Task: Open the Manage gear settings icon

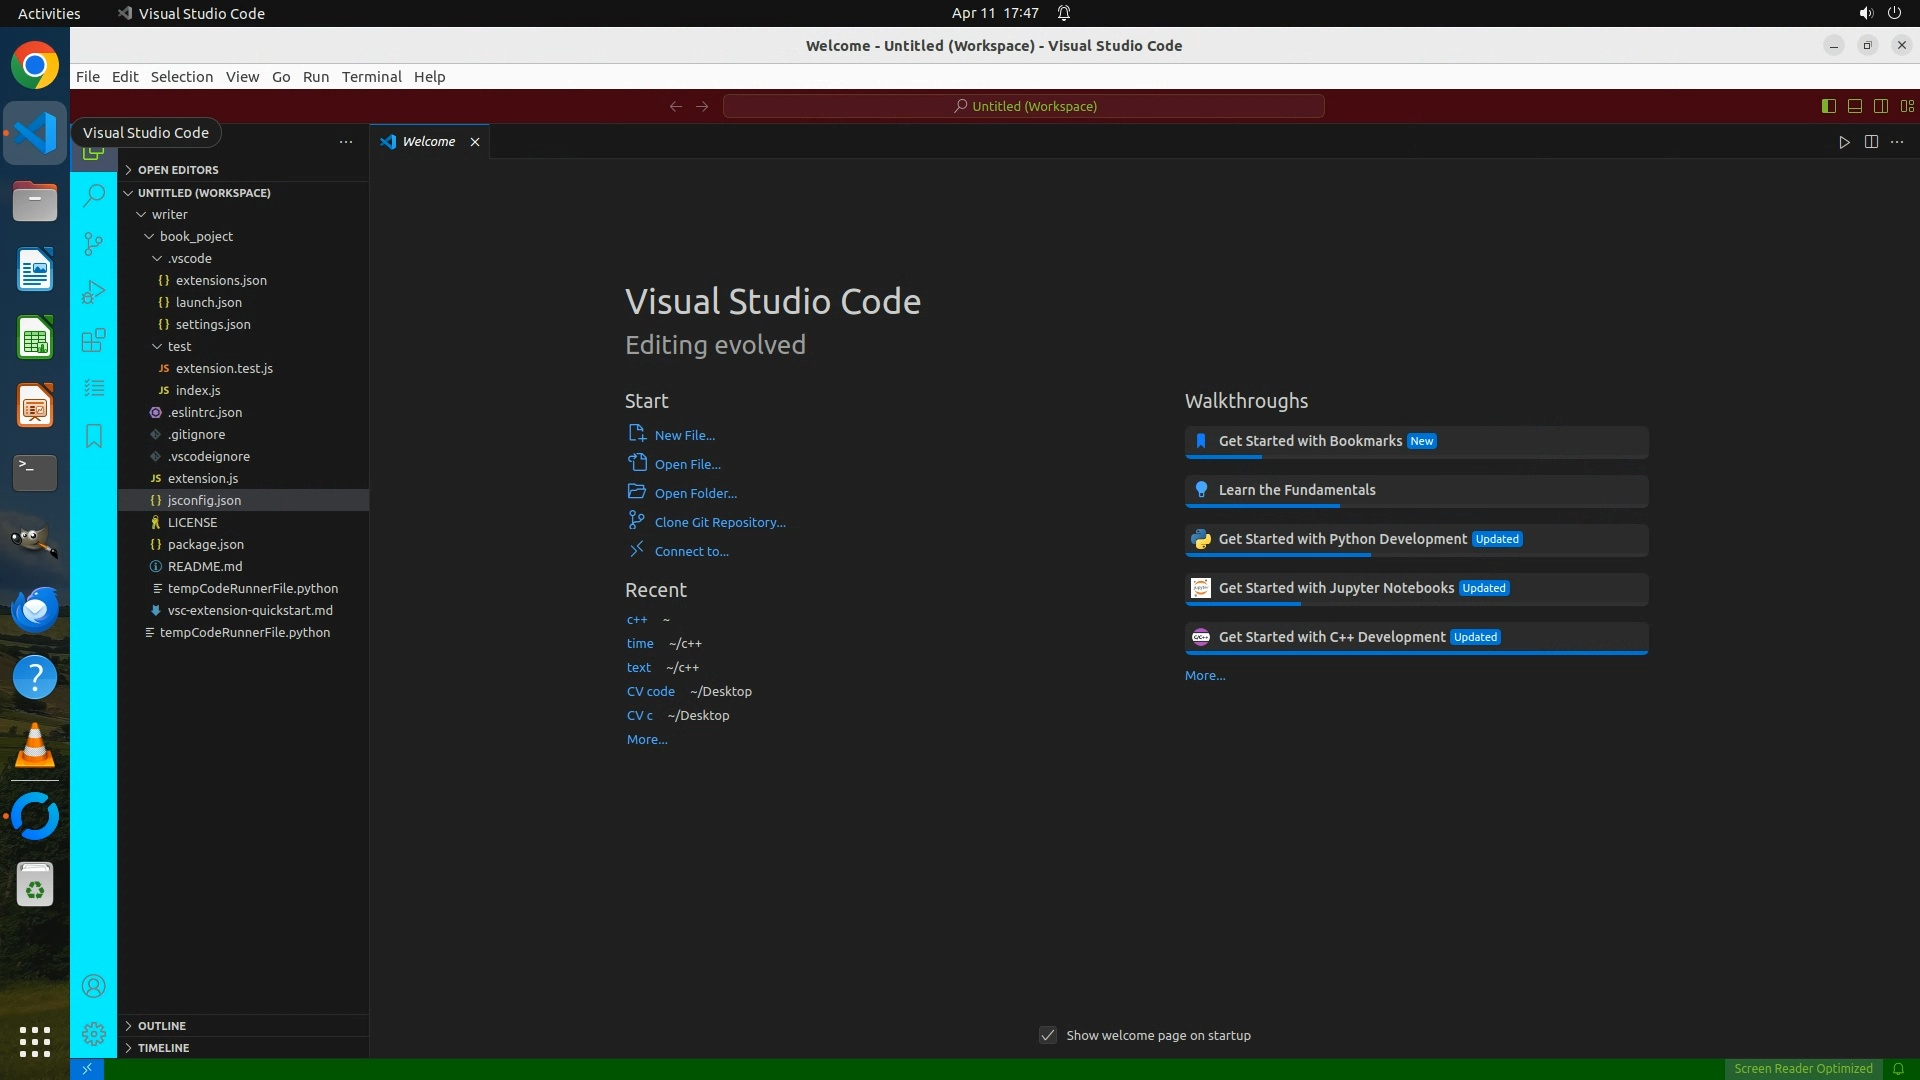Action: 93,1034
